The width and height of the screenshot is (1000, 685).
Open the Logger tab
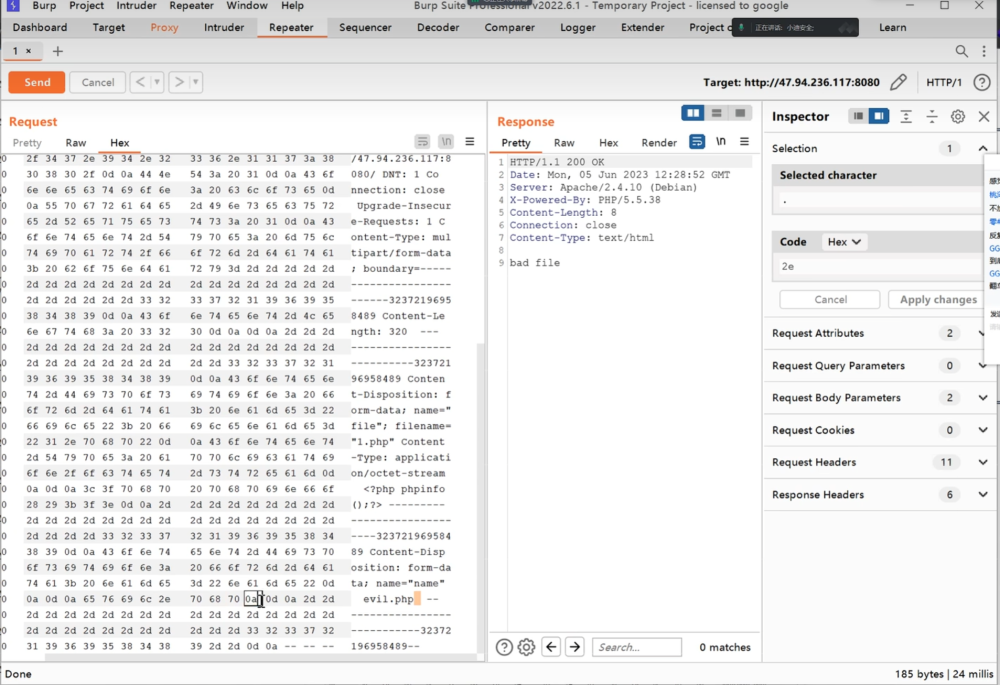(578, 27)
